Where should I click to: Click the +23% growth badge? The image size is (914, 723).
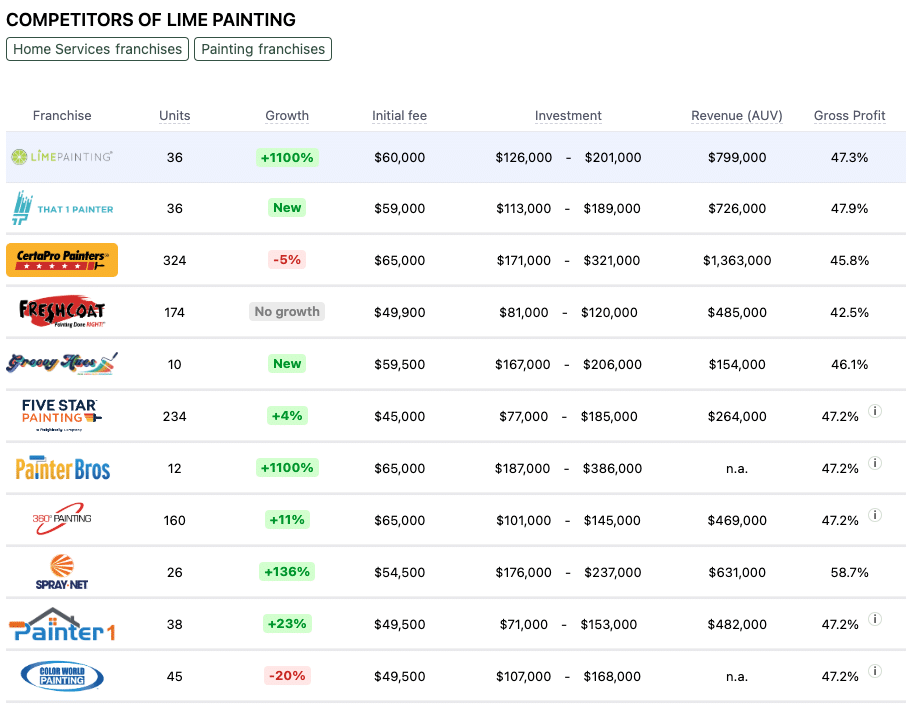coord(287,623)
